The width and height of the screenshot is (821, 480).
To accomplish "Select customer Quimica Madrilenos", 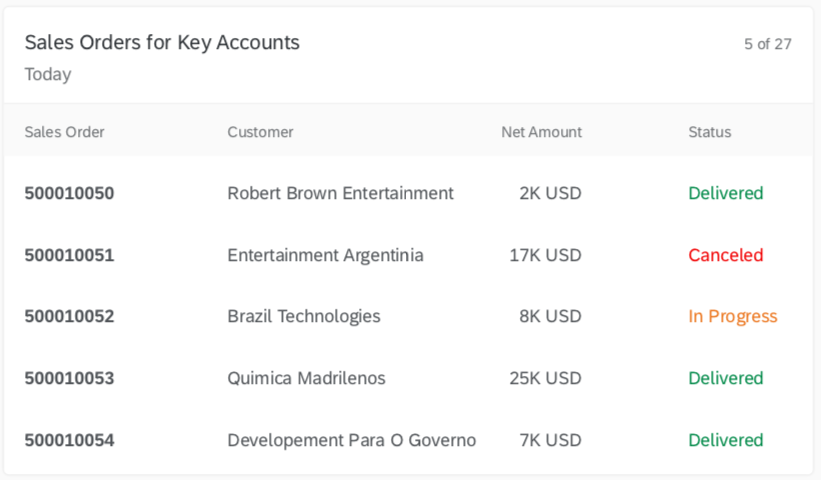I will coord(306,378).
